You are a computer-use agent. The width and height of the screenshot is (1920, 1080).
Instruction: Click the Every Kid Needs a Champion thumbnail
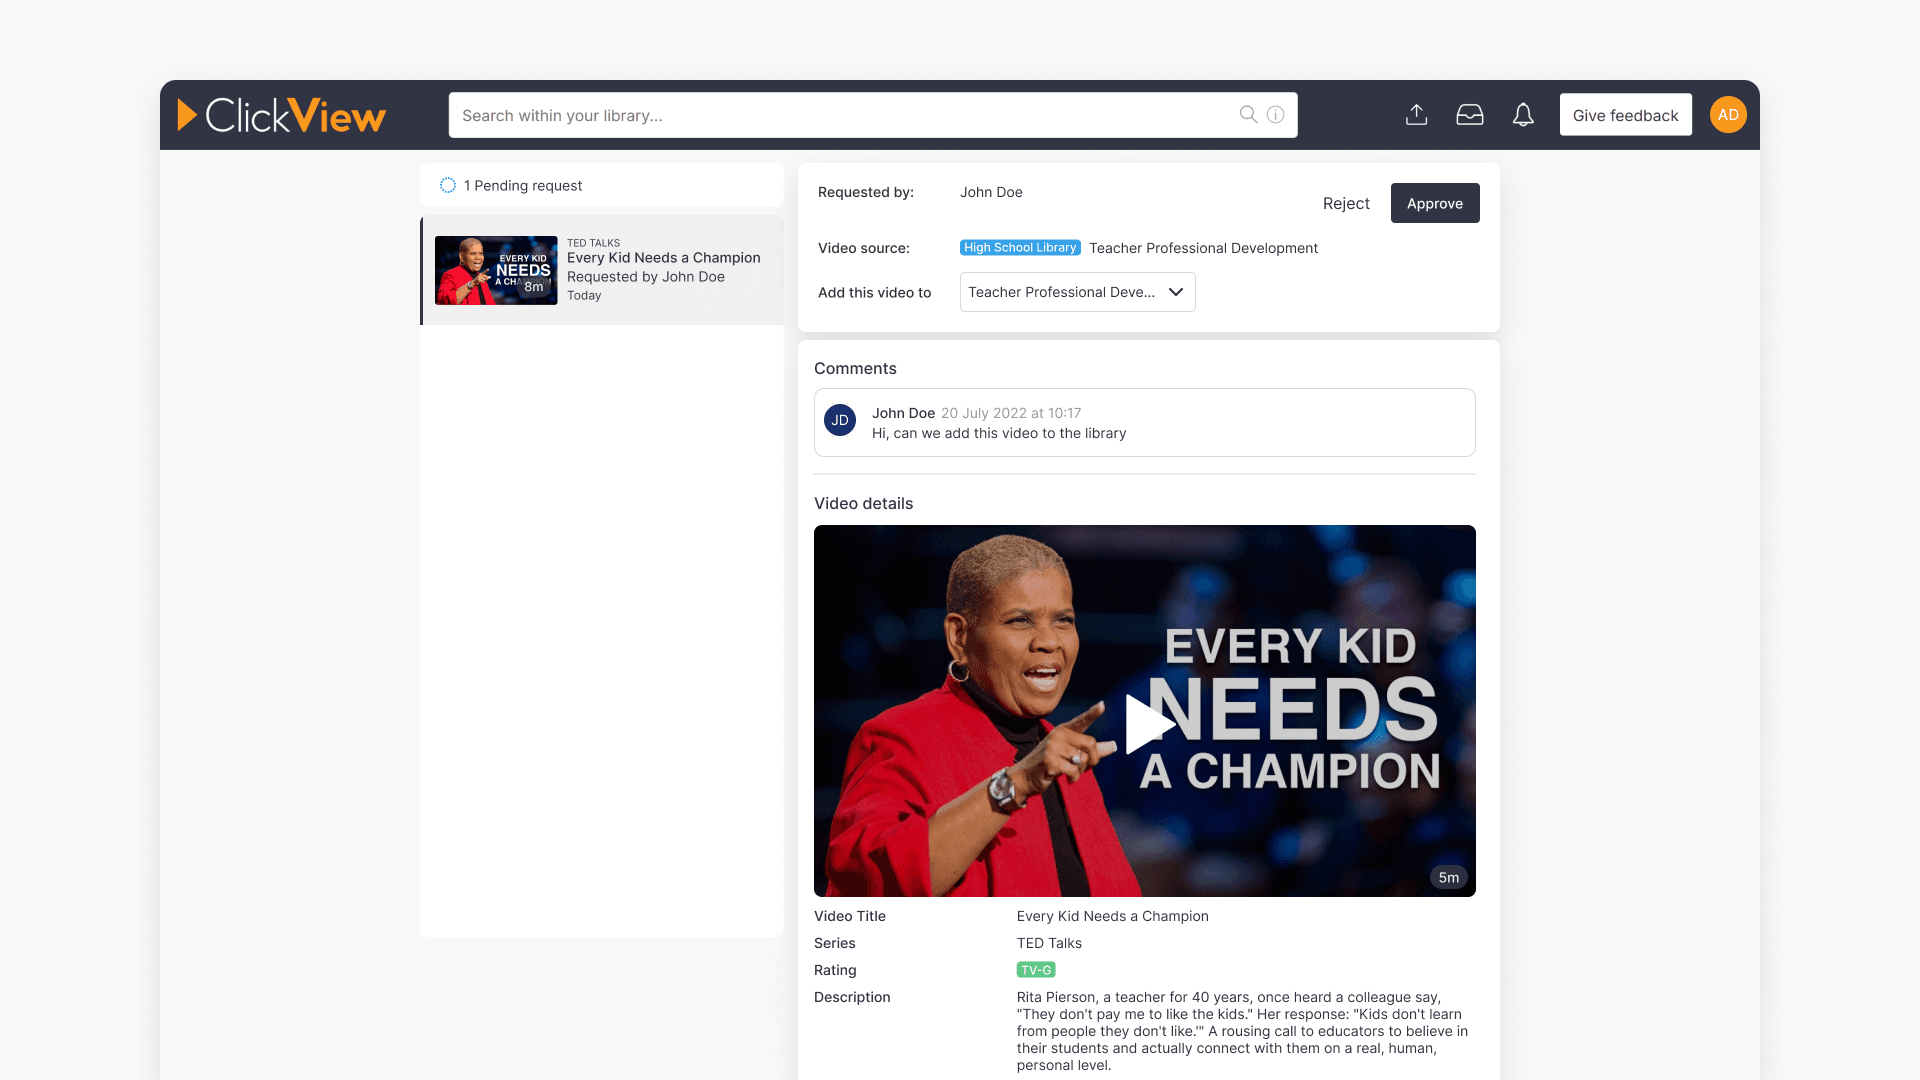495,270
